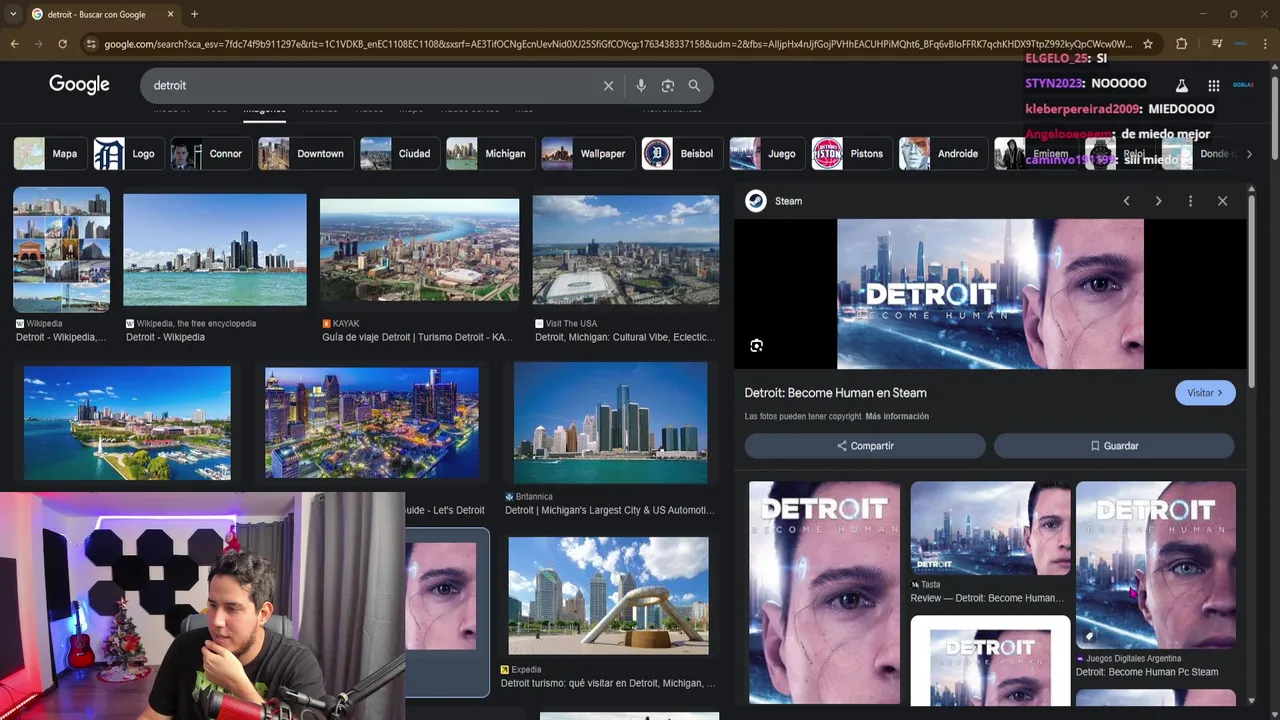The height and width of the screenshot is (720, 1280).
Task: Open more options menu in preview panel
Action: [x=1190, y=201]
